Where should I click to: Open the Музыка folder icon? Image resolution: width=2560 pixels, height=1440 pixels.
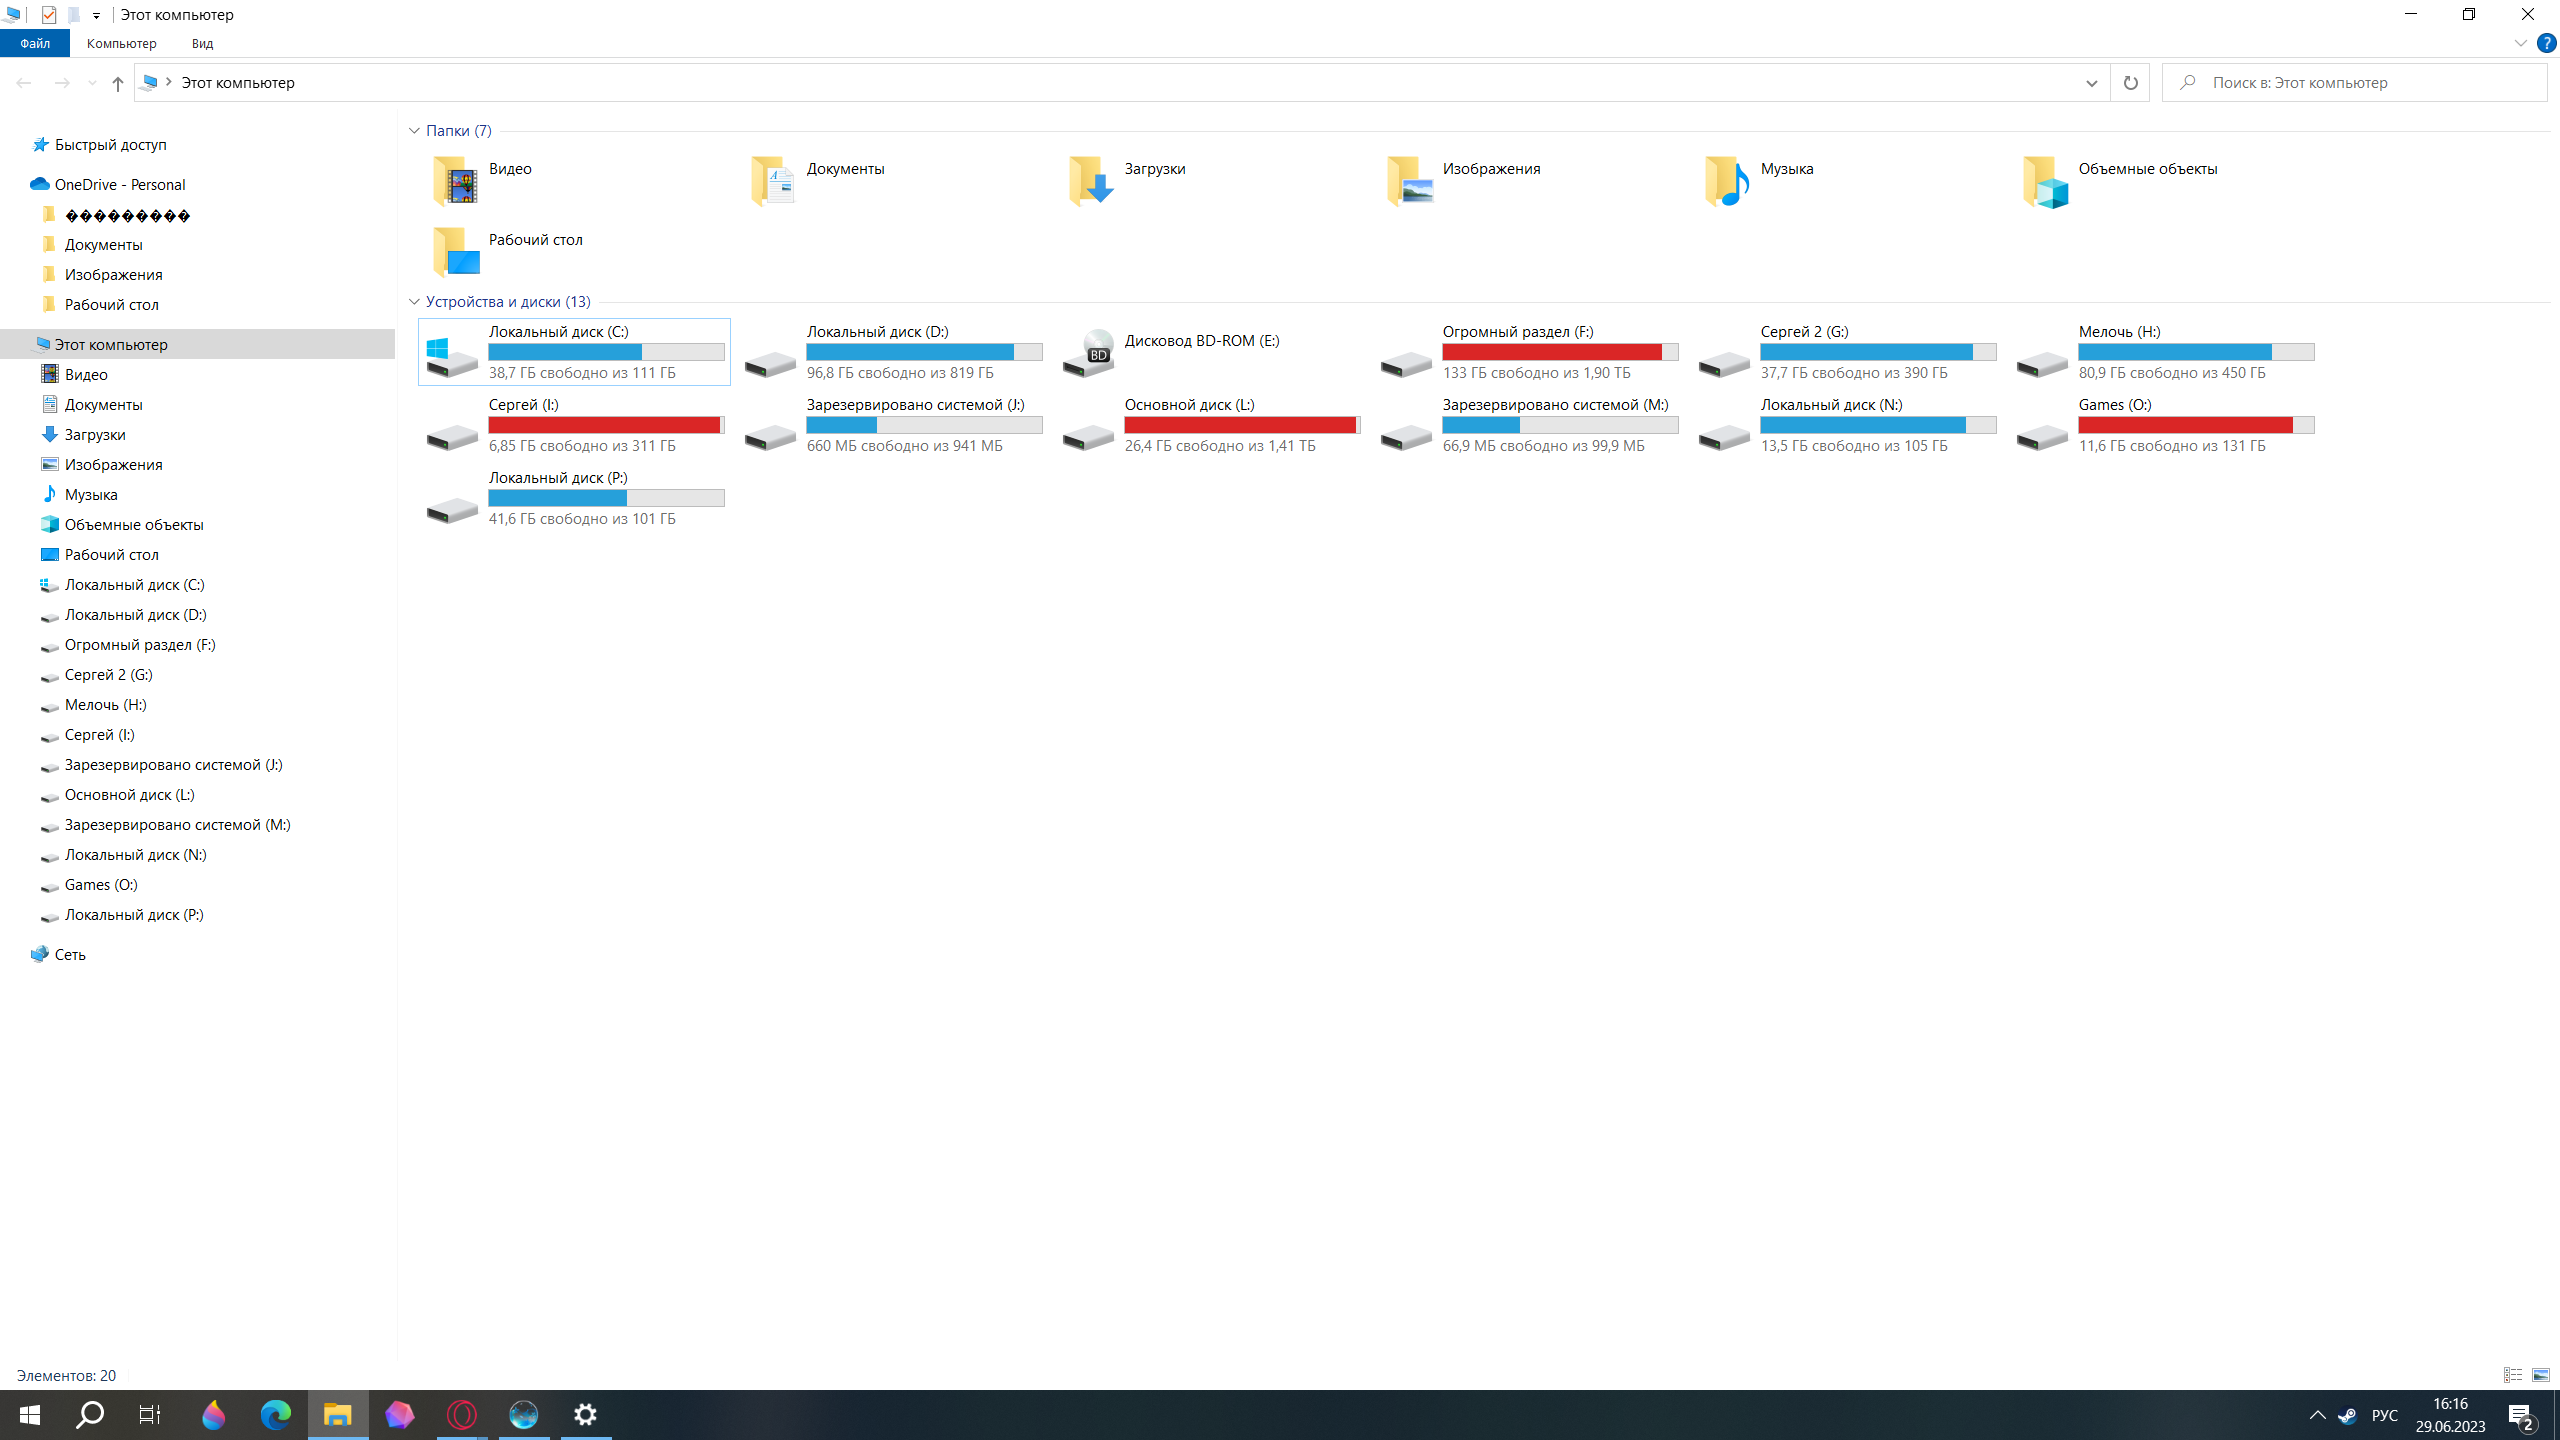point(1726,181)
